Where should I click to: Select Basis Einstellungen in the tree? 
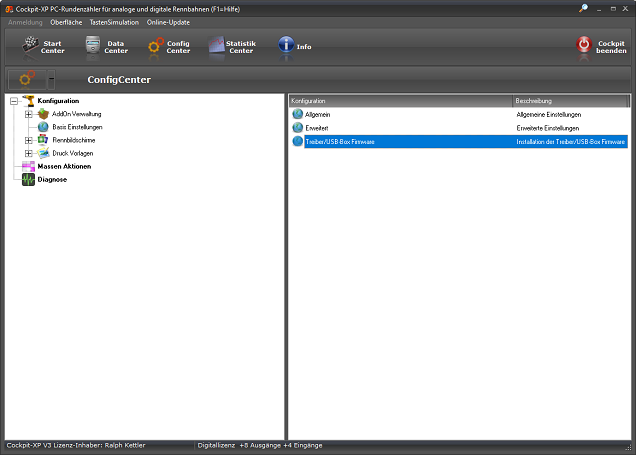point(77,127)
